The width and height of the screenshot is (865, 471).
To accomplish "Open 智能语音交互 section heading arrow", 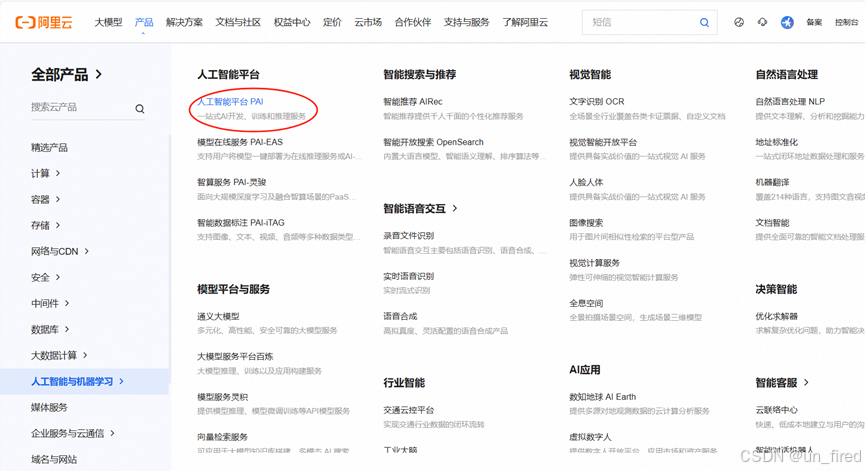I will pyautogui.click(x=455, y=208).
